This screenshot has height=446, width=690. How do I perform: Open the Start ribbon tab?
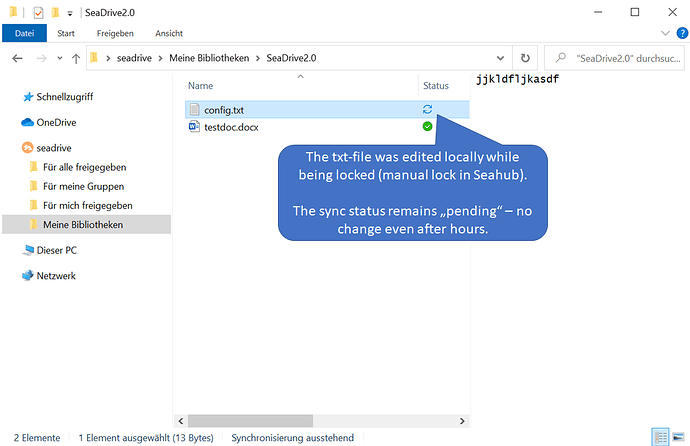[66, 33]
